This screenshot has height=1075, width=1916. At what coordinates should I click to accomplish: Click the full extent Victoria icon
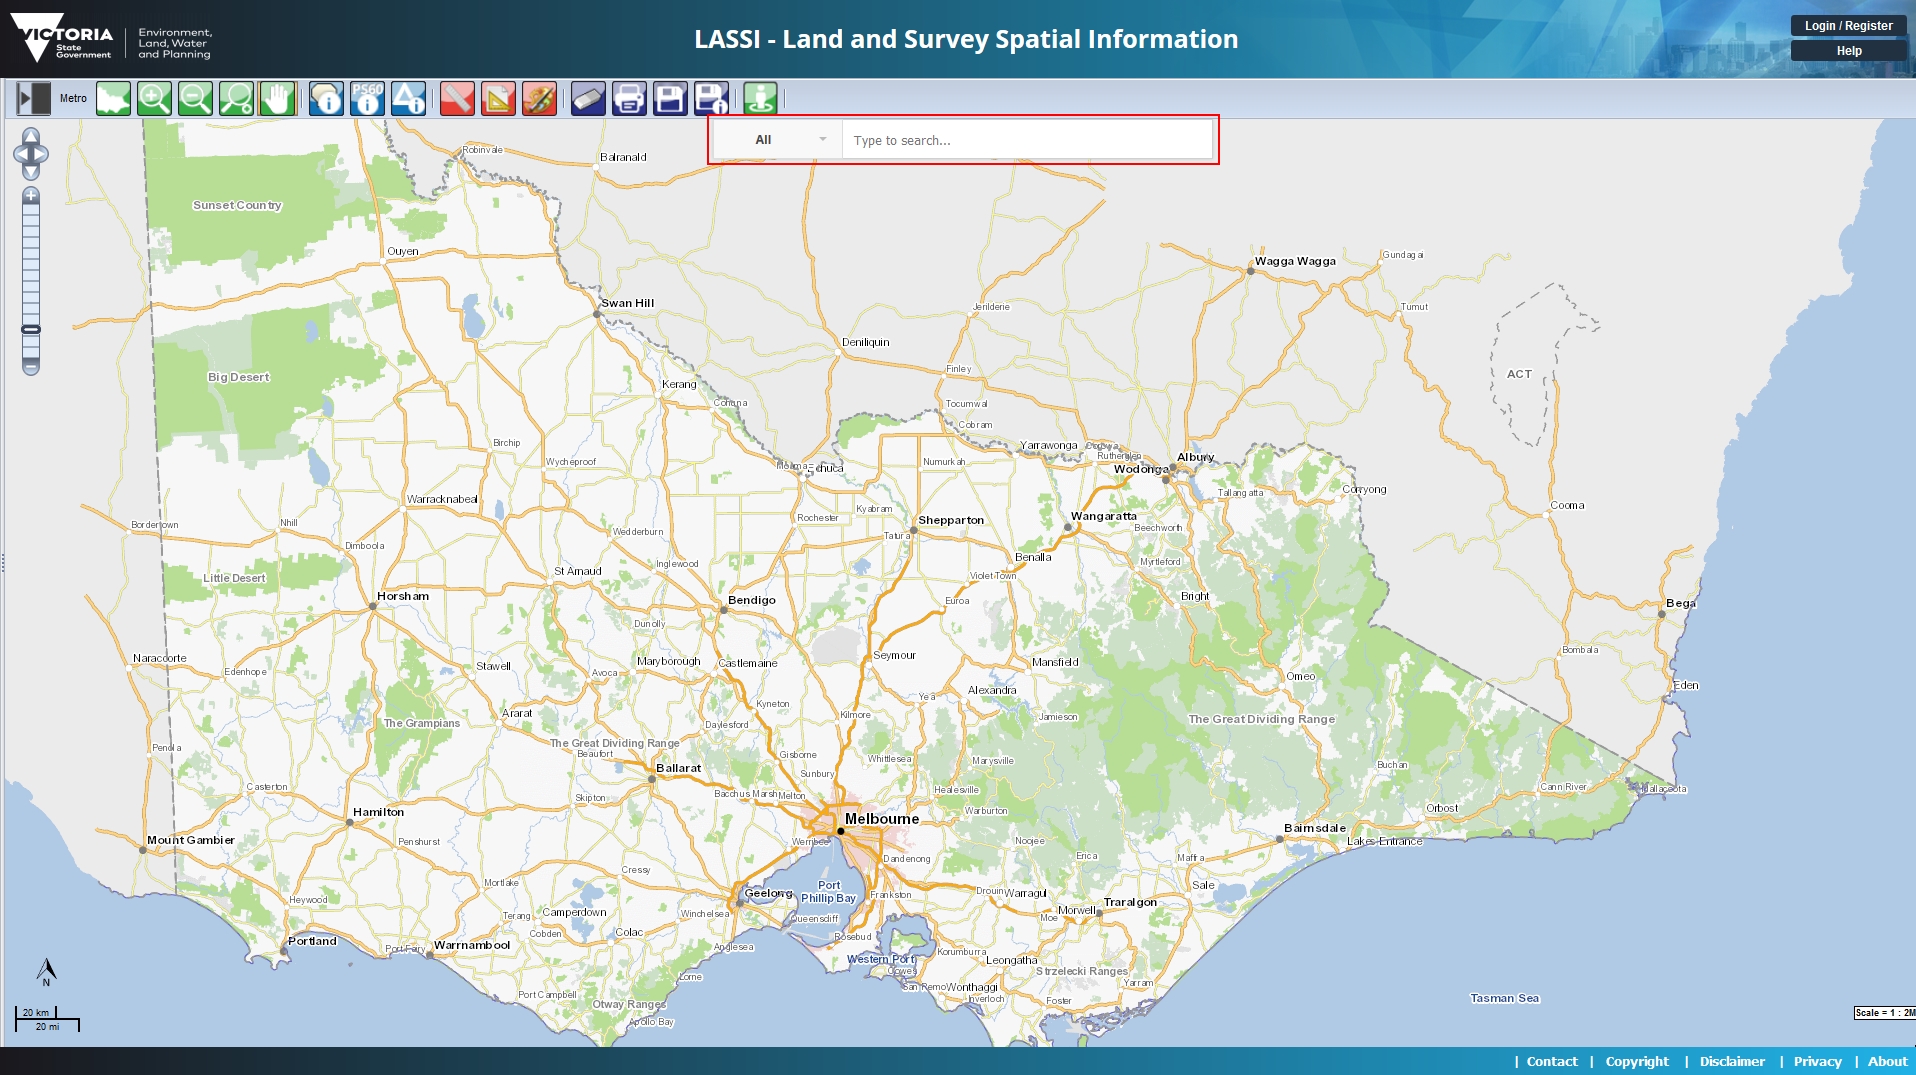coord(113,98)
